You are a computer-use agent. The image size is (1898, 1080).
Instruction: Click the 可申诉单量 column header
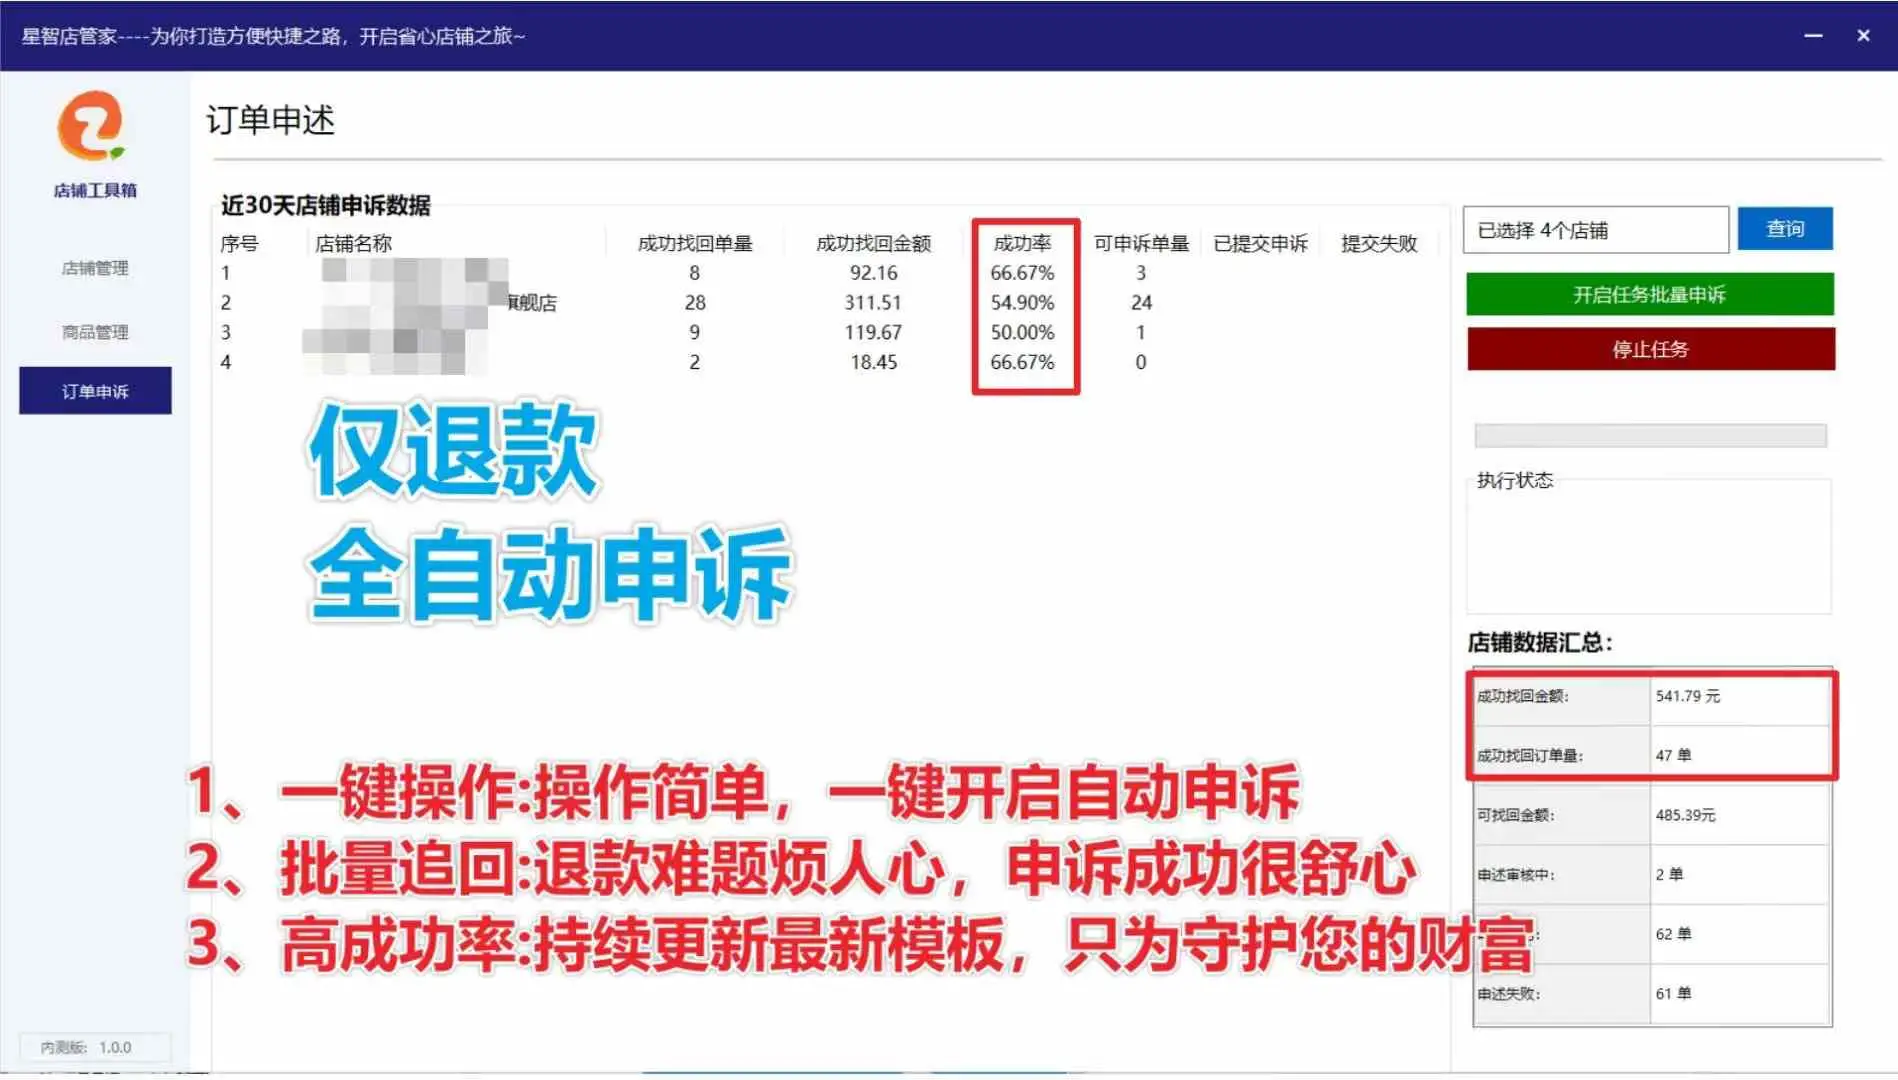pyautogui.click(x=1140, y=242)
